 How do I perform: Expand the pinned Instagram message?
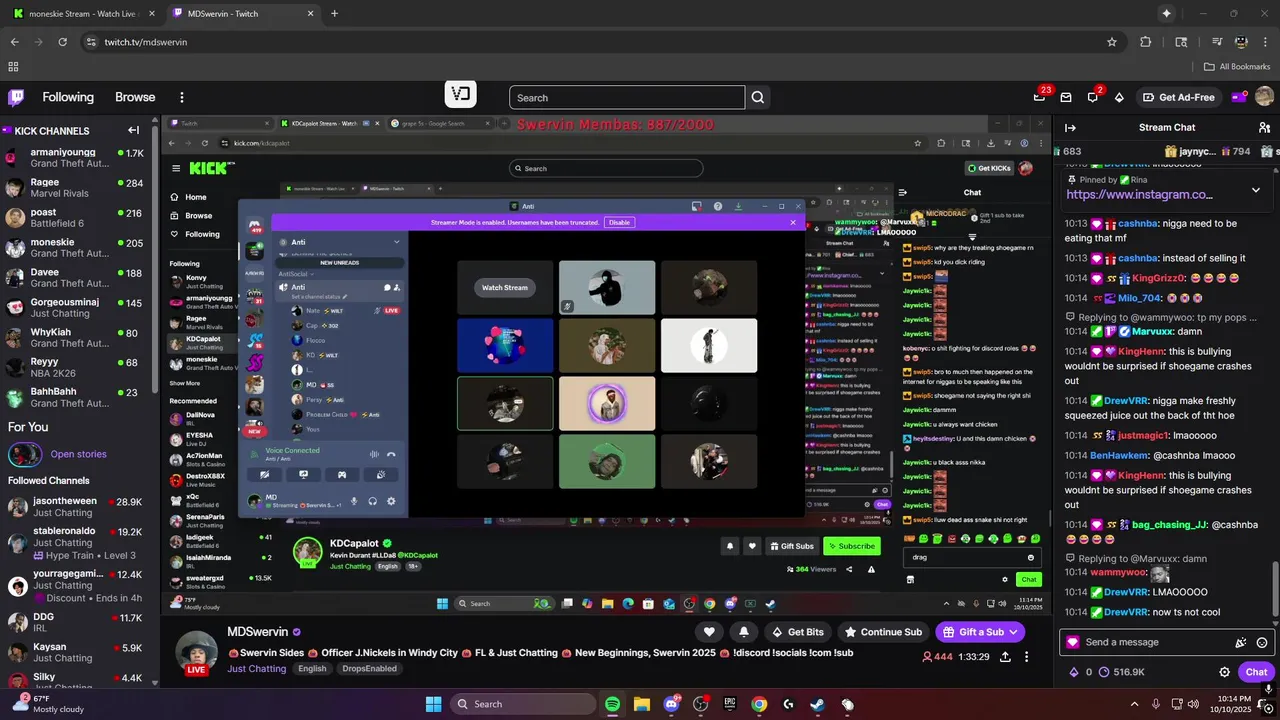tap(1256, 190)
